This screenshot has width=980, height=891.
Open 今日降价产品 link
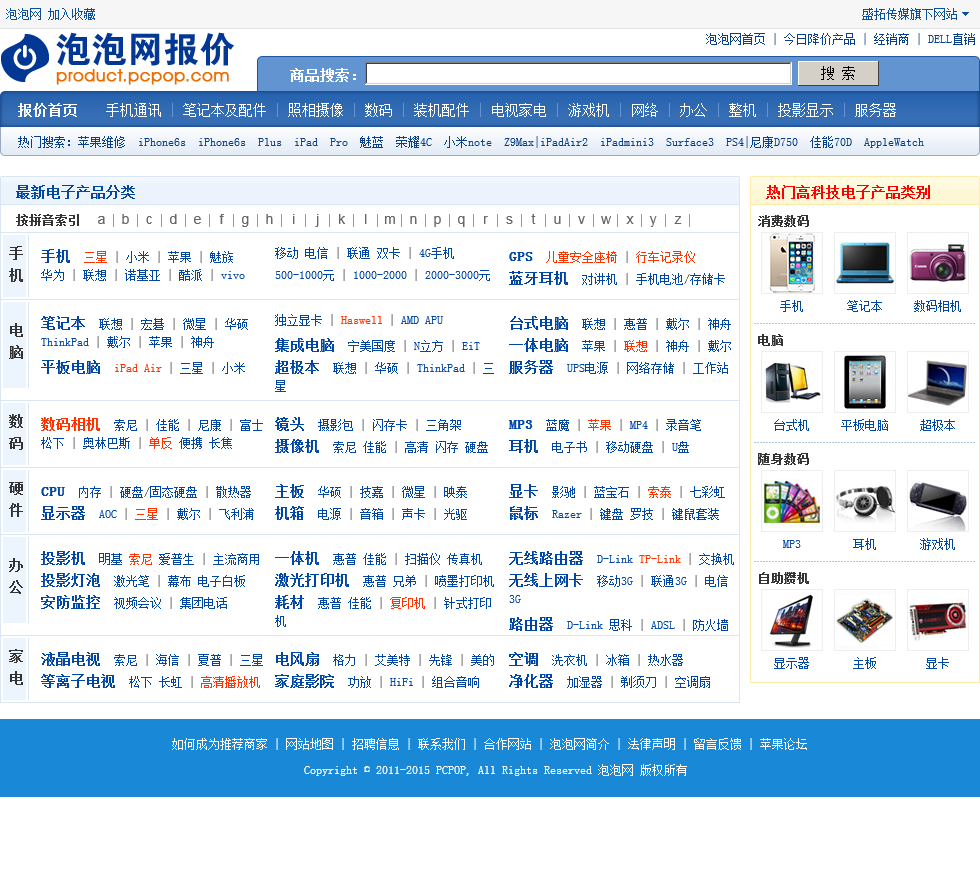(x=819, y=39)
